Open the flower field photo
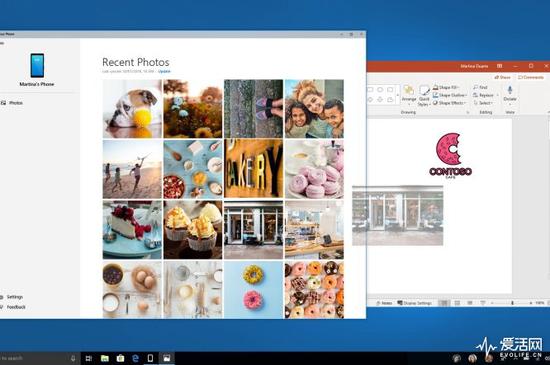The width and height of the screenshot is (550, 365). pyautogui.click(x=193, y=109)
